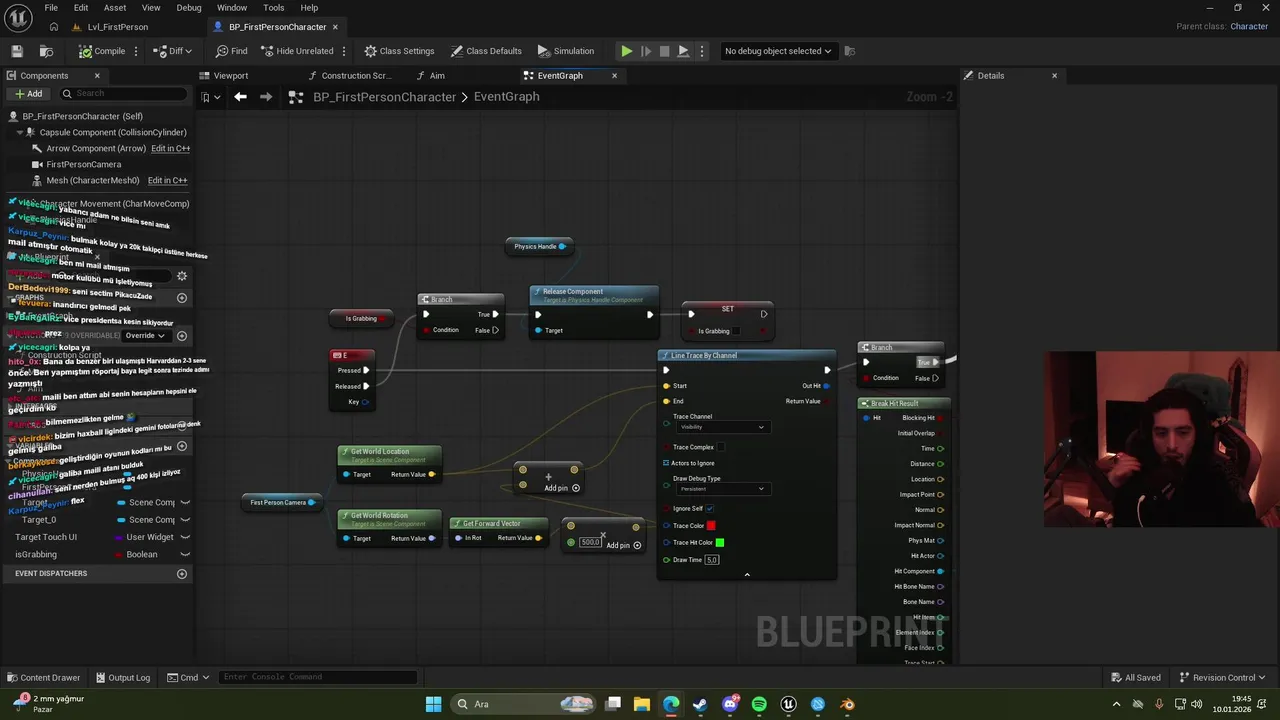Open Spotify from the taskbar
Viewport: 1280px width, 720px height.
tap(759, 704)
